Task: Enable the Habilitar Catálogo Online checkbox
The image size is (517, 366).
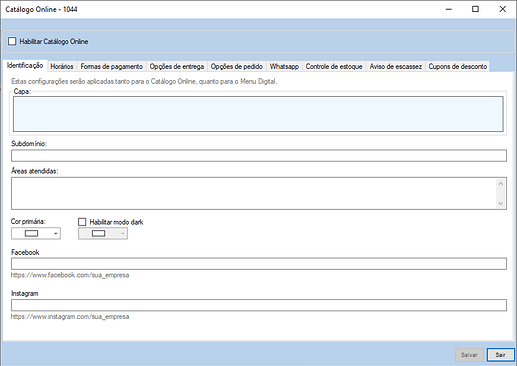Action: 12,41
